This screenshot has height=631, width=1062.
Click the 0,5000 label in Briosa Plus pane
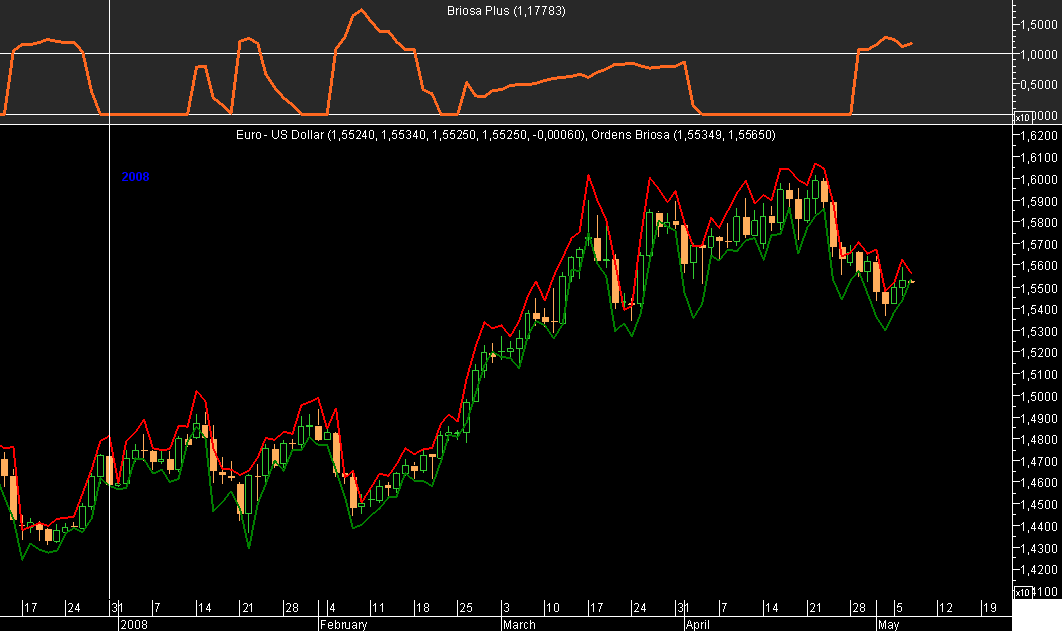tap(1038, 84)
